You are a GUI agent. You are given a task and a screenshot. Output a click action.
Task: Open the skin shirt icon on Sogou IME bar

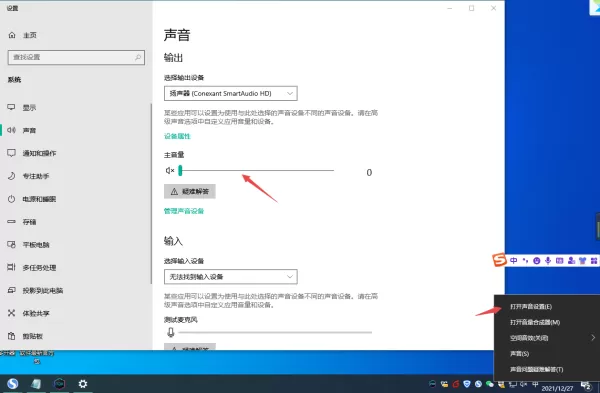582,261
